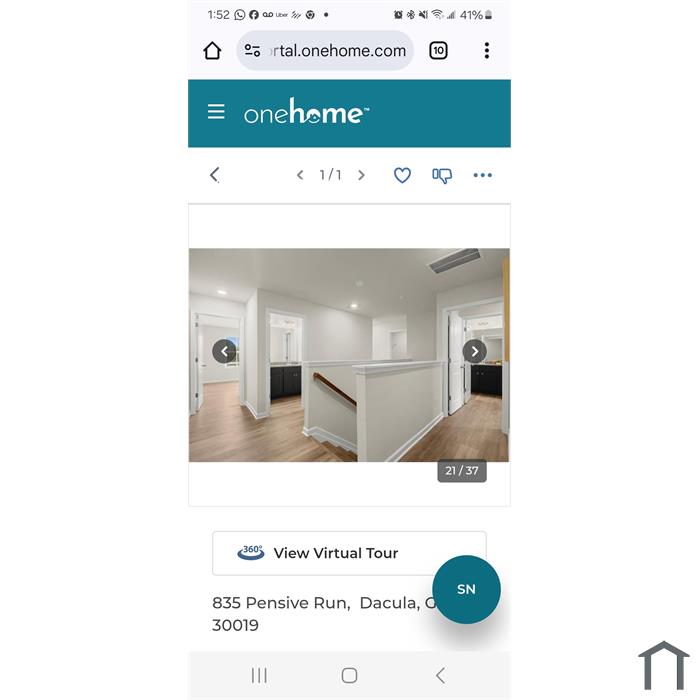Open the SN floating agent button
Screen dimensions: 700x700
(x=467, y=589)
